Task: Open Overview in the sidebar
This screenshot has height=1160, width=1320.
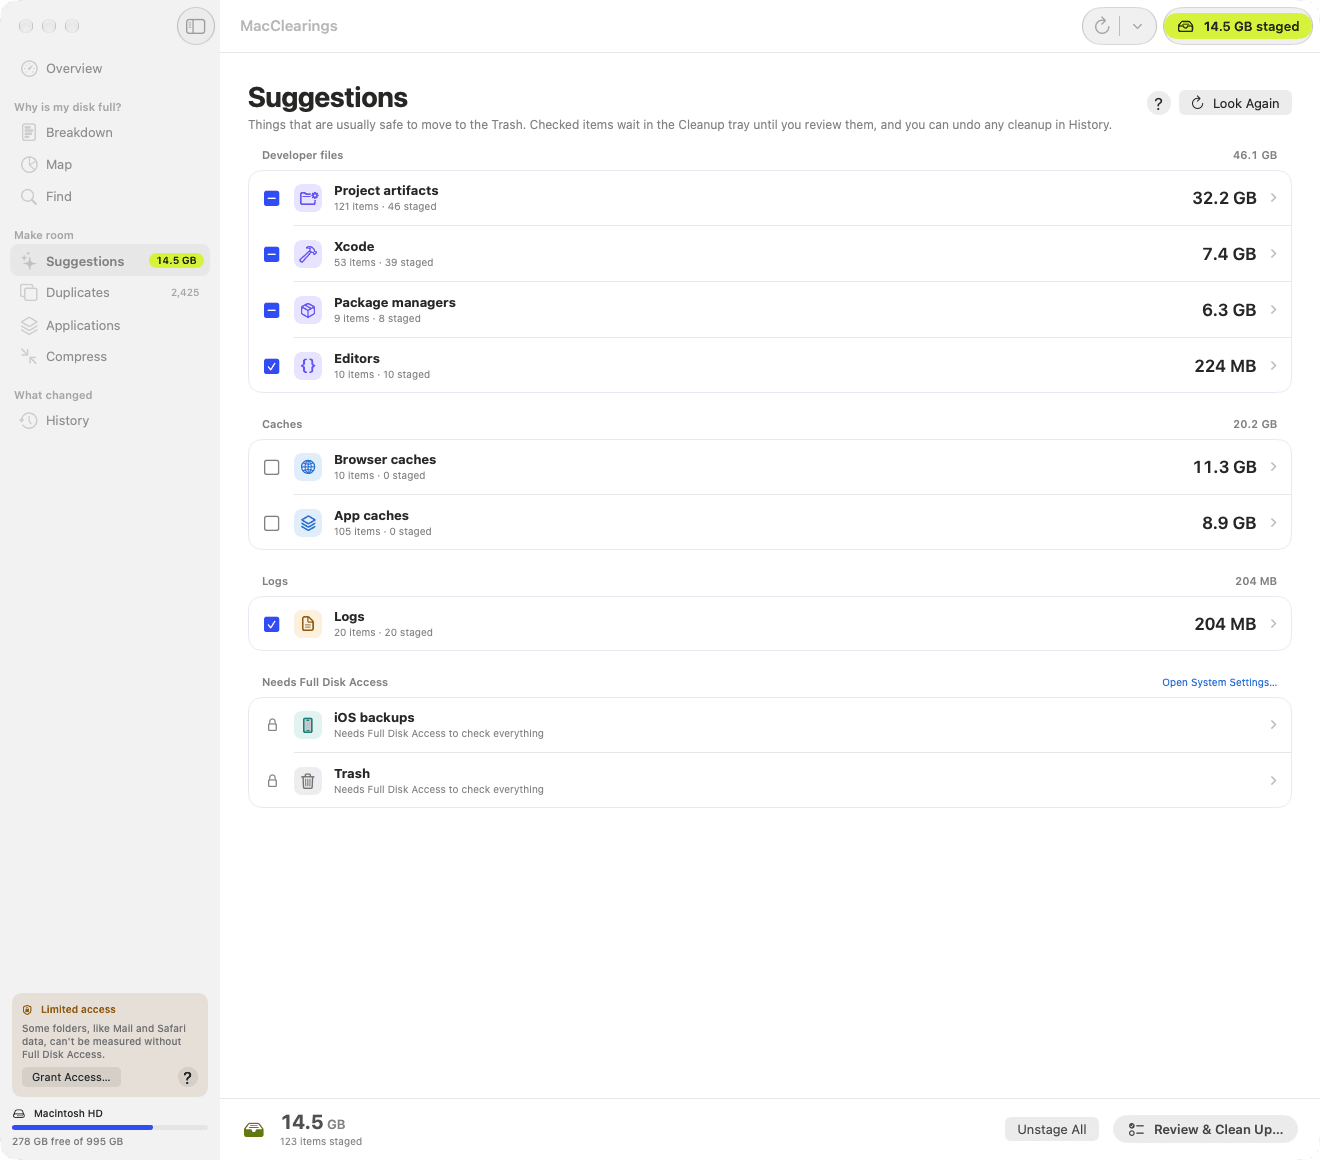Action: [110, 69]
